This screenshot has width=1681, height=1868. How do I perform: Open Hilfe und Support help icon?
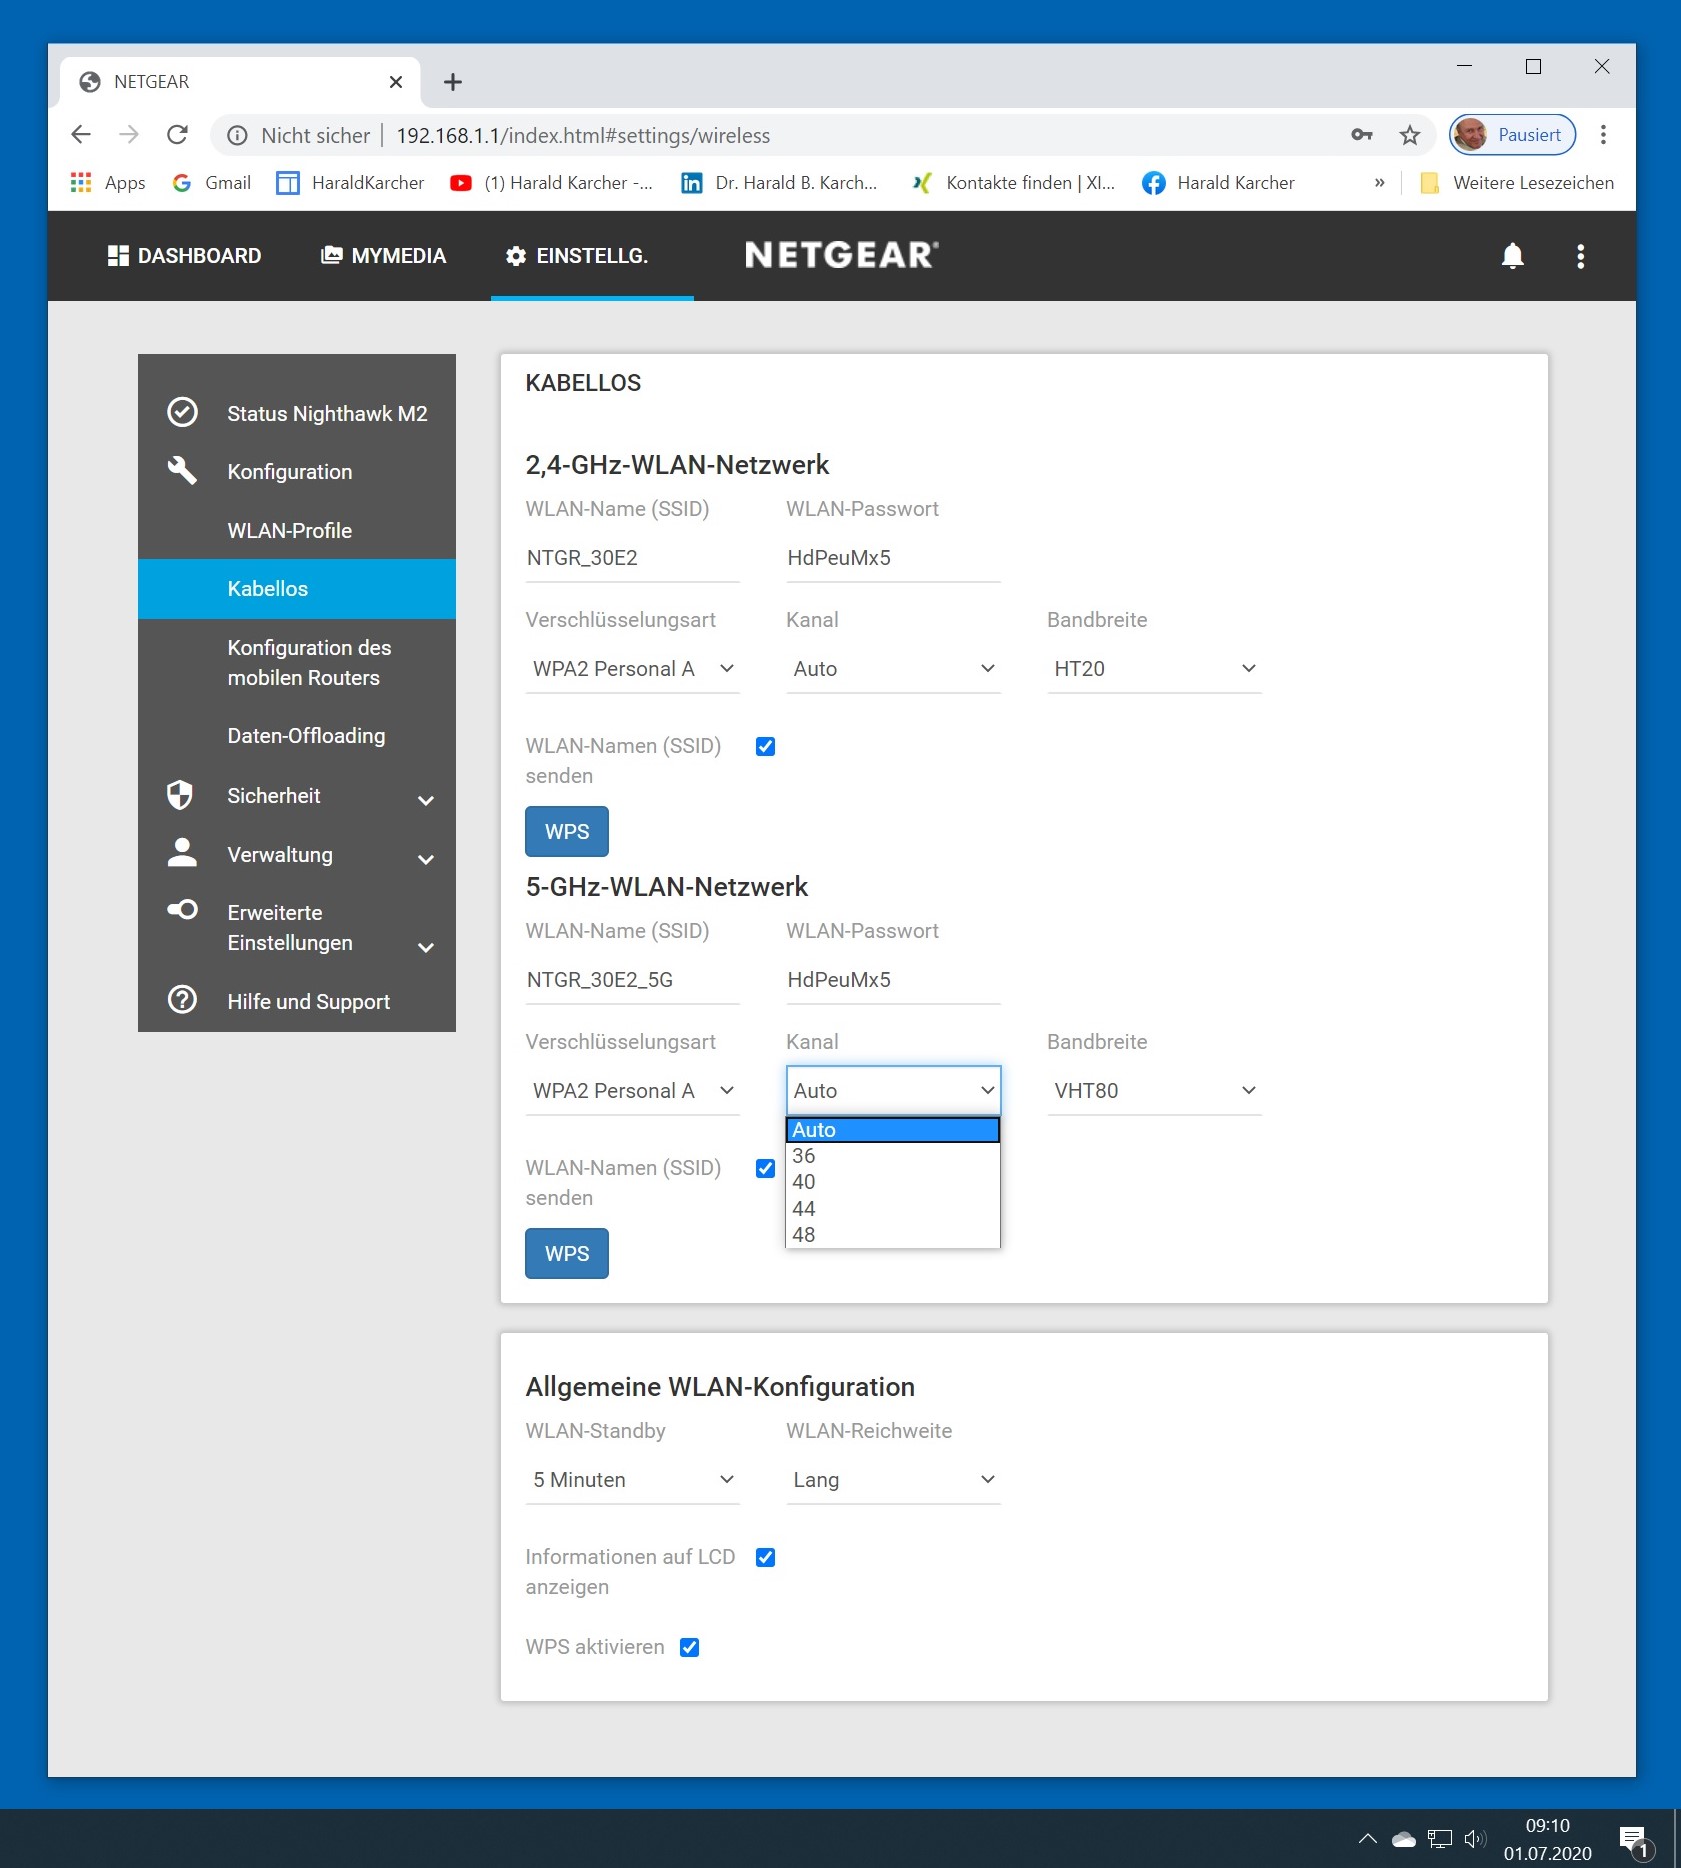pyautogui.click(x=182, y=1000)
